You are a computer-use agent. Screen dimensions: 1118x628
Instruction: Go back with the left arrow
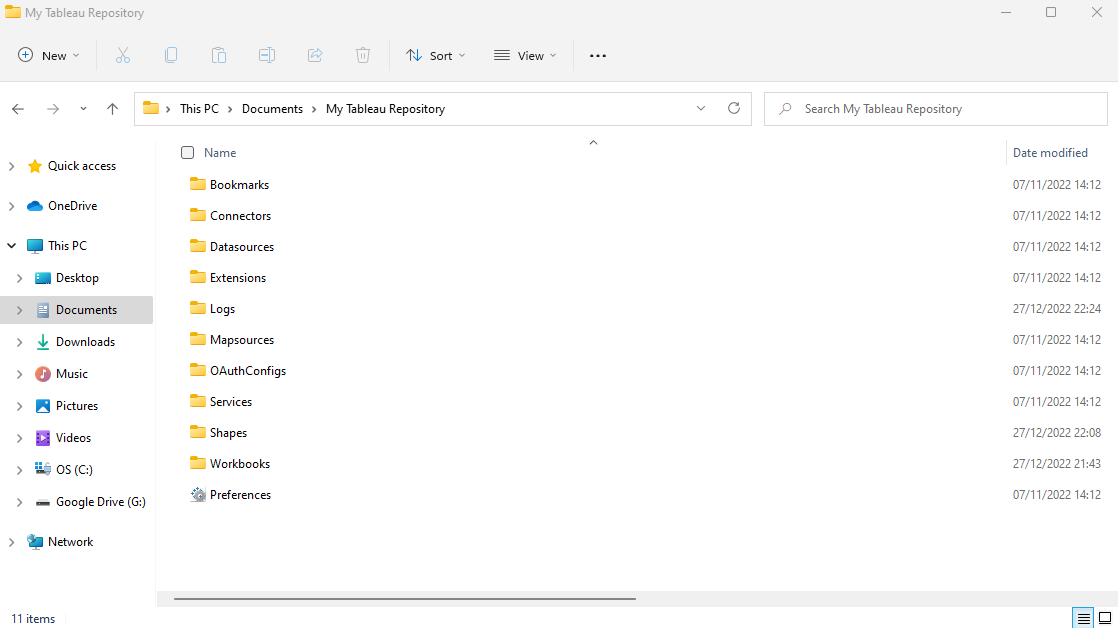pyautogui.click(x=18, y=109)
